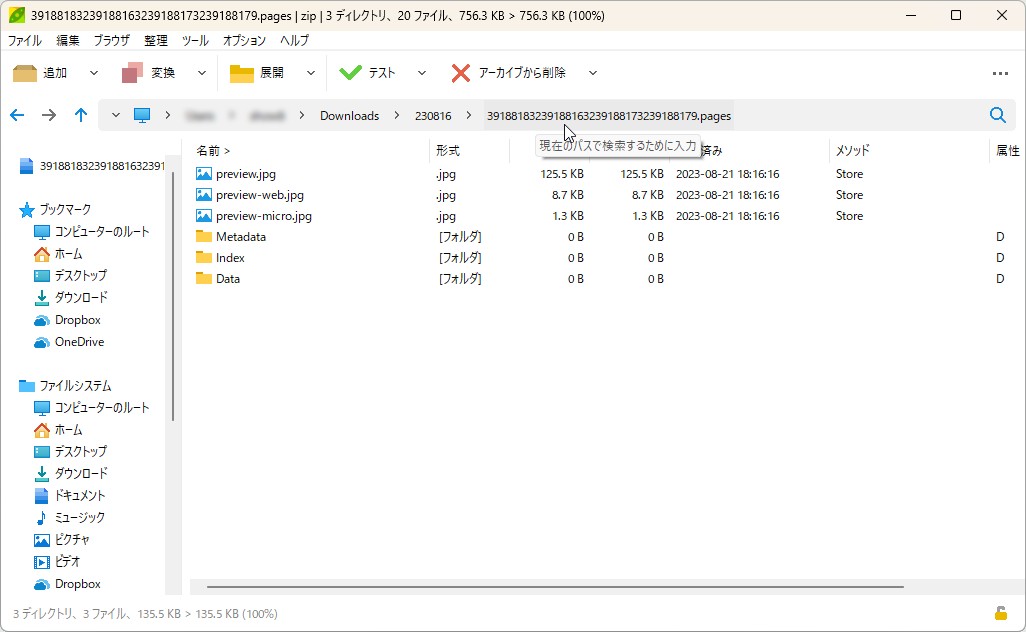This screenshot has height=632, width=1026.
Task: Open ホーム under ファイルシステム
Action: coord(58,430)
